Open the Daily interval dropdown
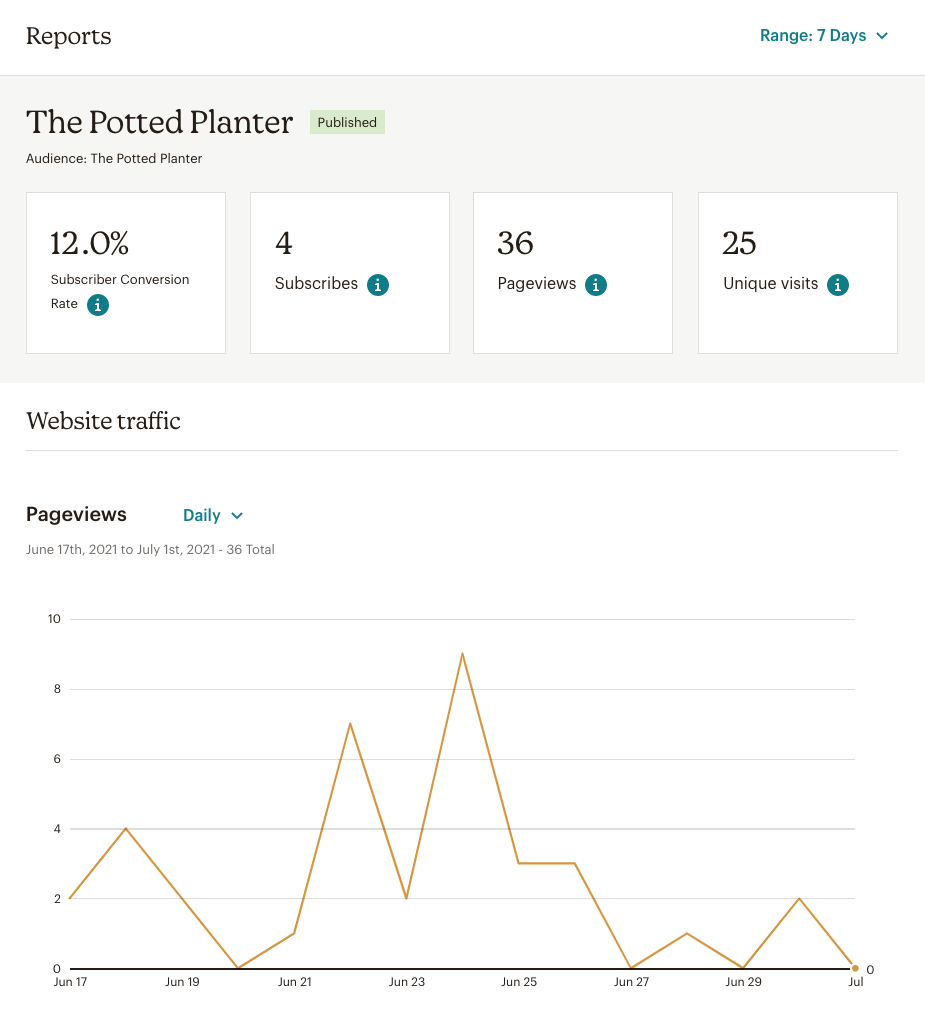925x1024 pixels. (x=213, y=515)
